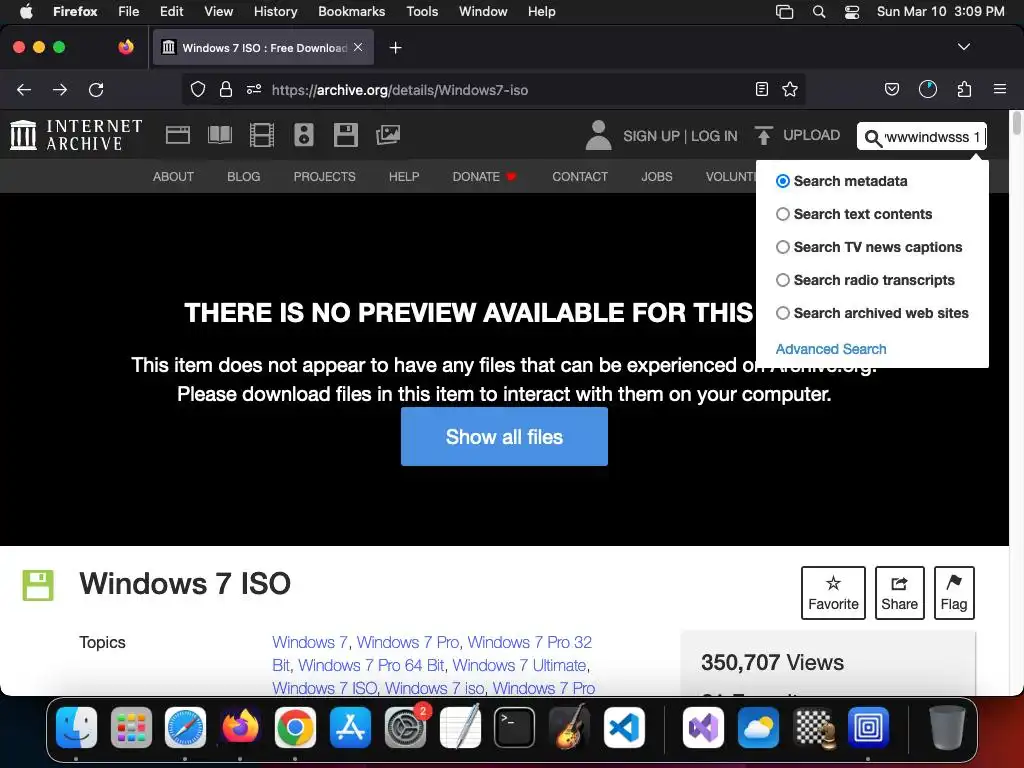1024x768 pixels.
Task: Toggle reader view icon
Action: pos(761,89)
